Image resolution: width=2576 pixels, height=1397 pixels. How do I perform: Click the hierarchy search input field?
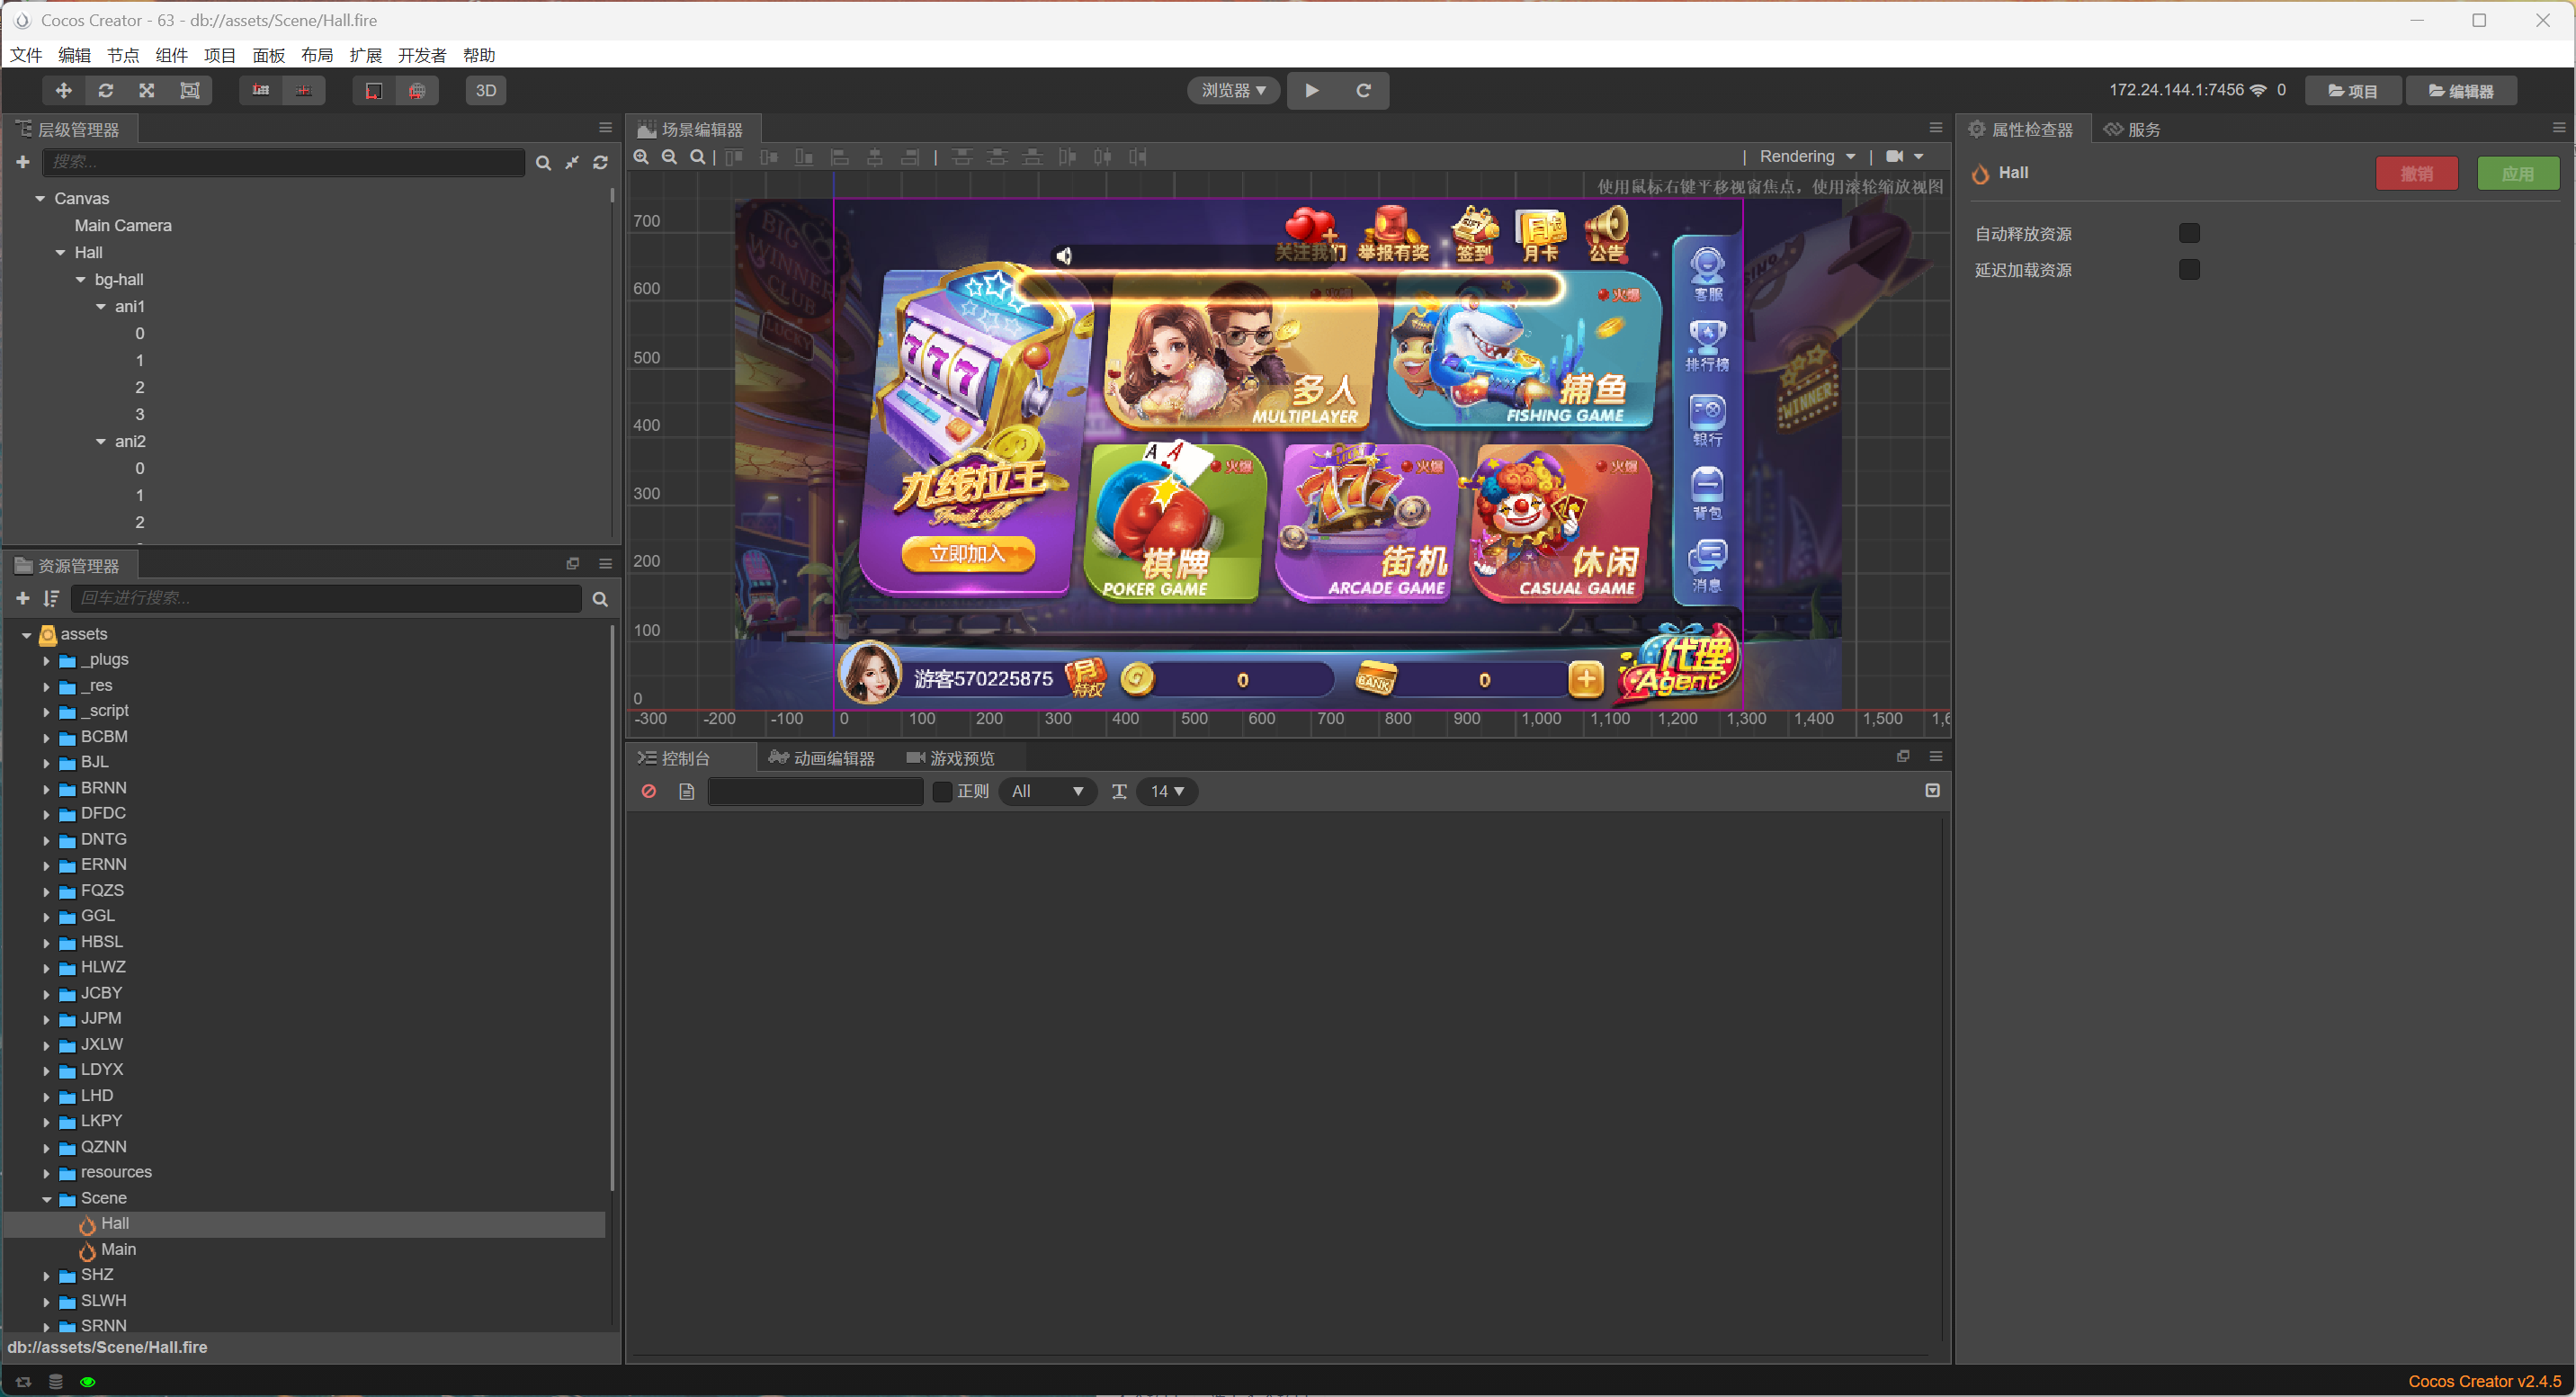283,162
